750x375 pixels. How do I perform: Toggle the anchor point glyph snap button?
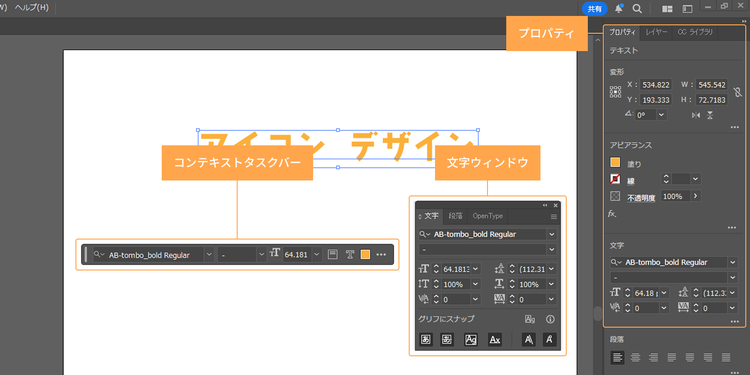coord(550,340)
